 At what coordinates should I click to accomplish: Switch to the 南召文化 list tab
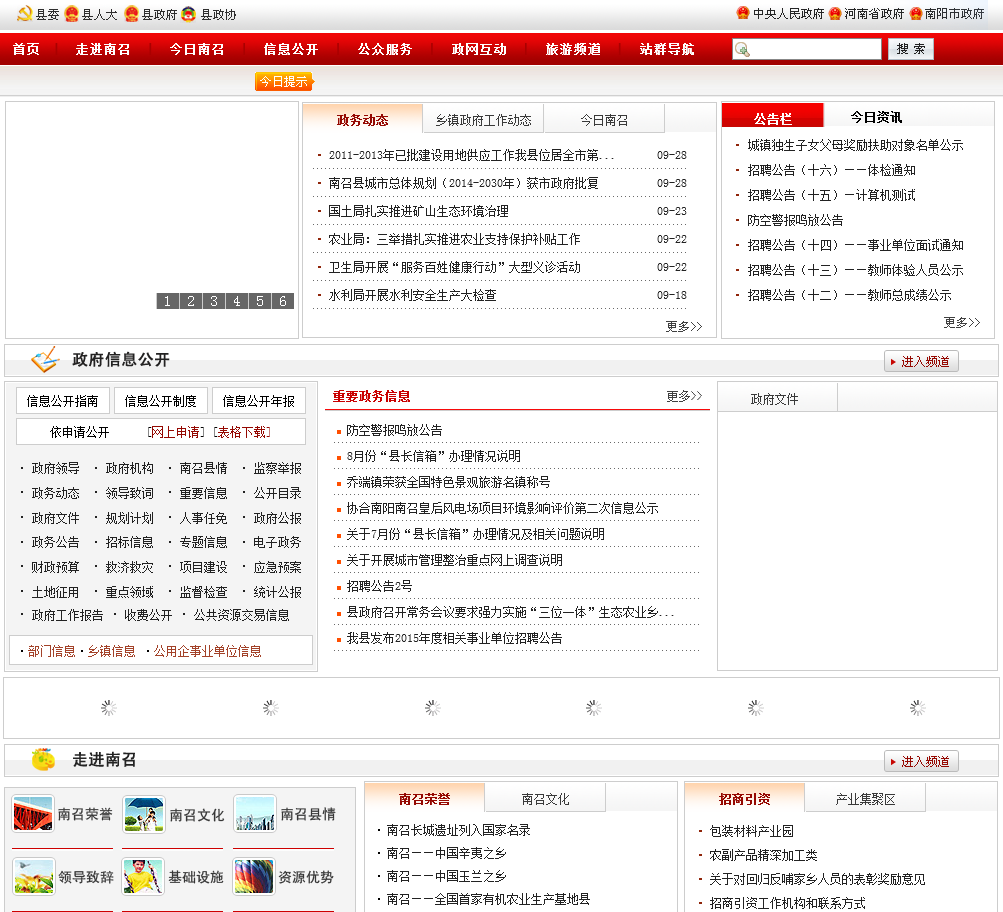pyautogui.click(x=546, y=799)
